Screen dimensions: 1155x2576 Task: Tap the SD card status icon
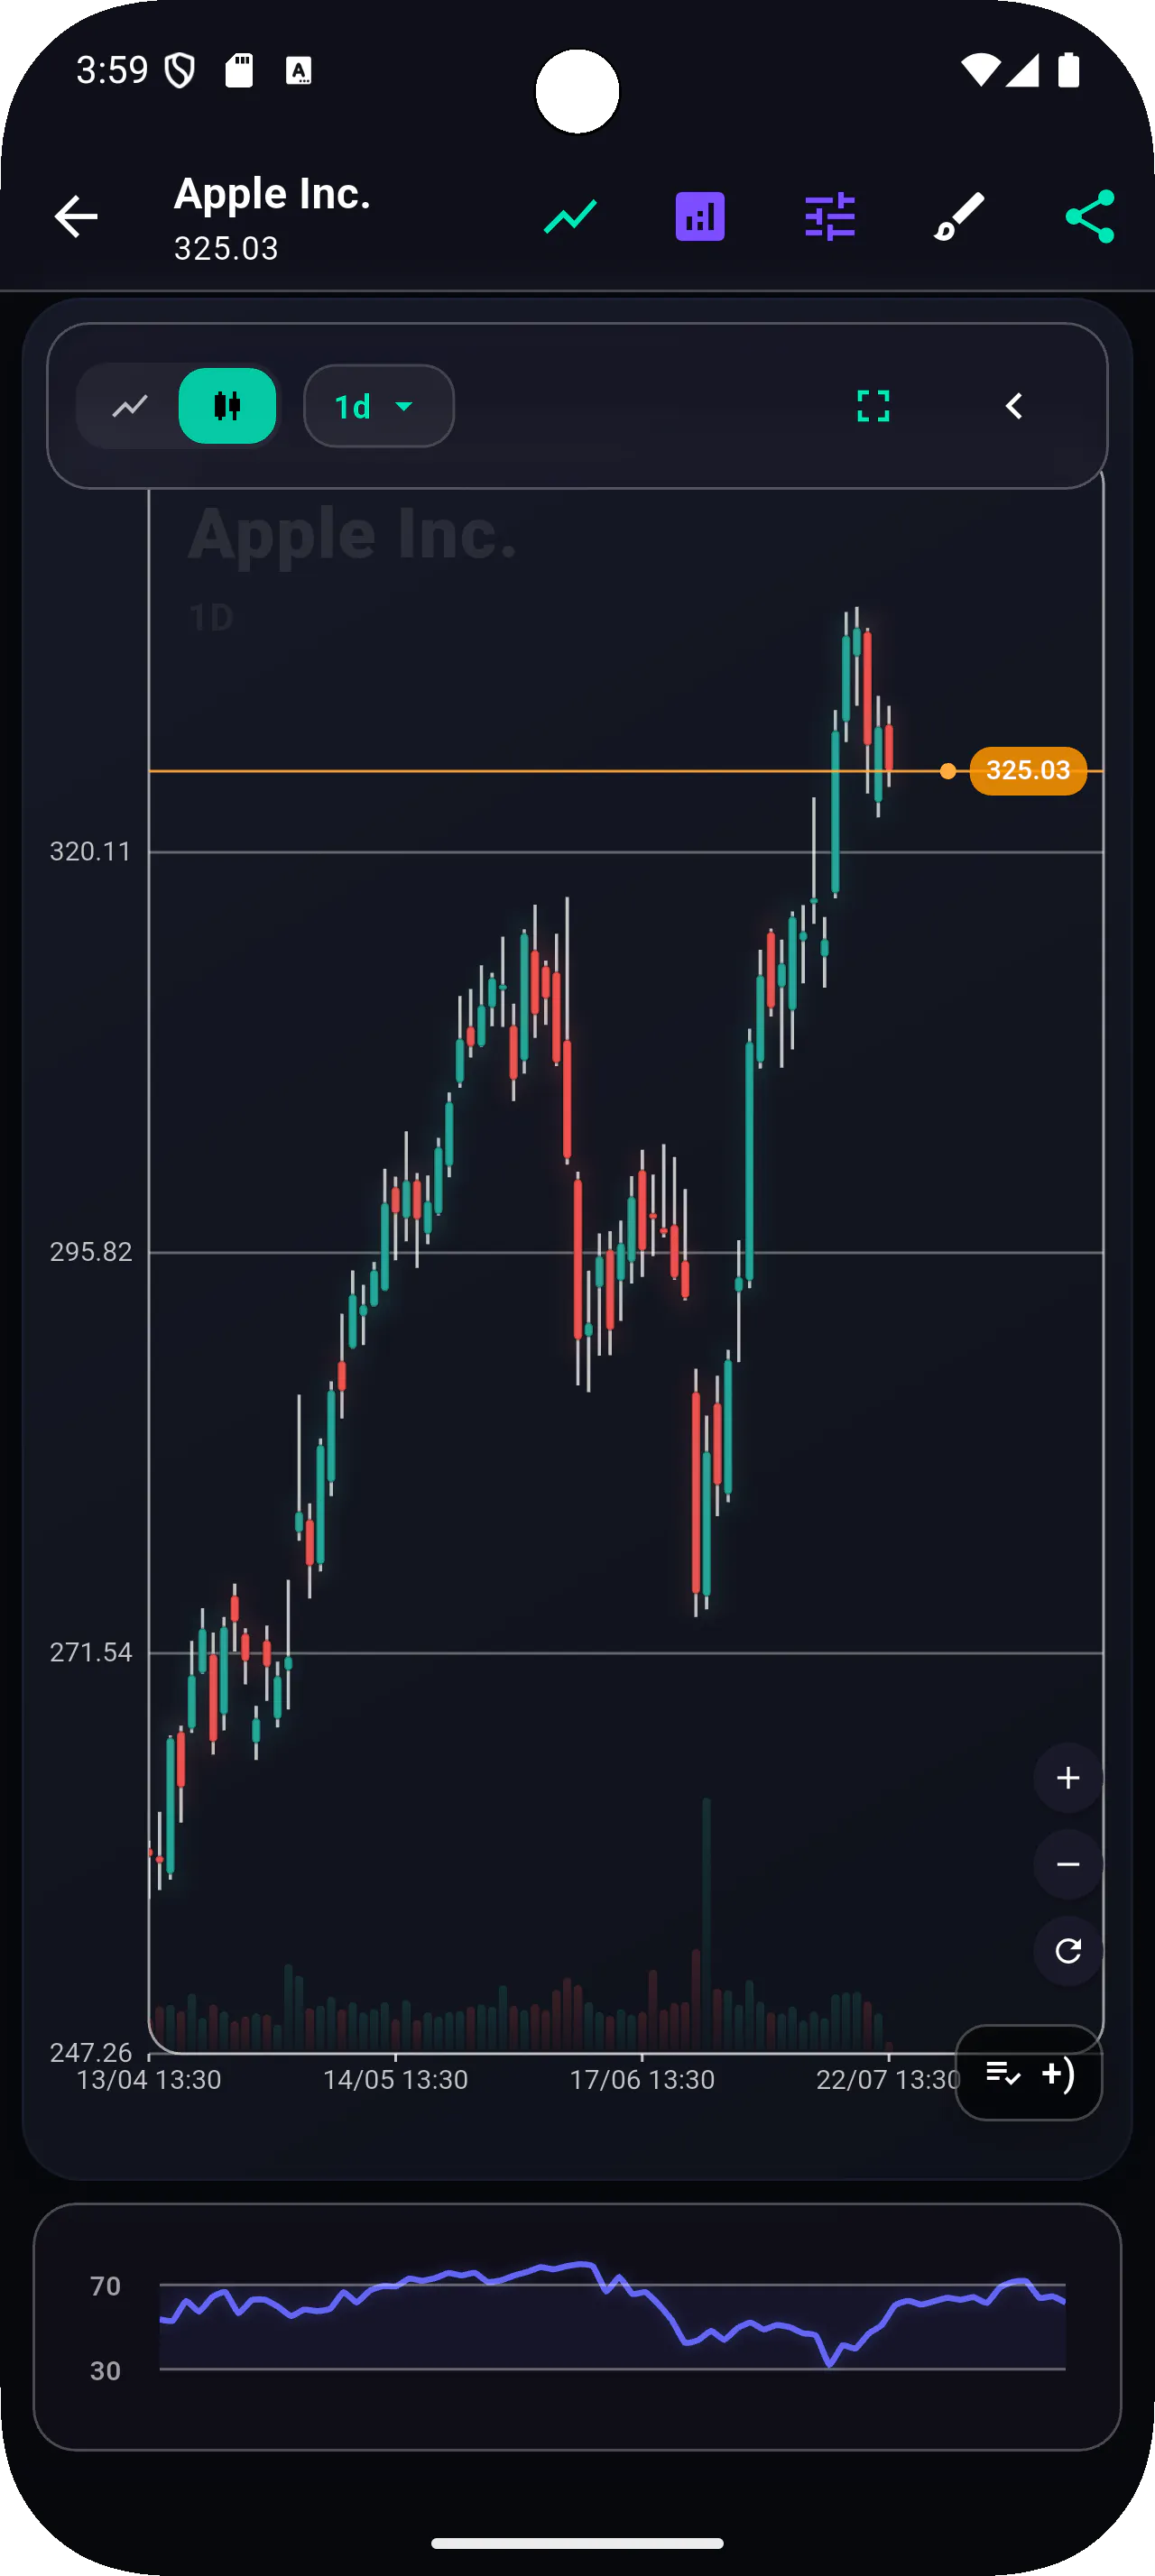[x=239, y=70]
